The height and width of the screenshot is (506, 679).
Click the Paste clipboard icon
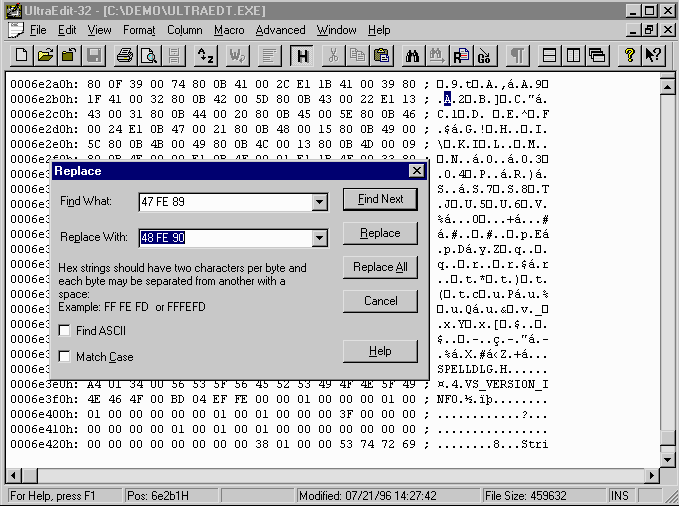tap(382, 55)
